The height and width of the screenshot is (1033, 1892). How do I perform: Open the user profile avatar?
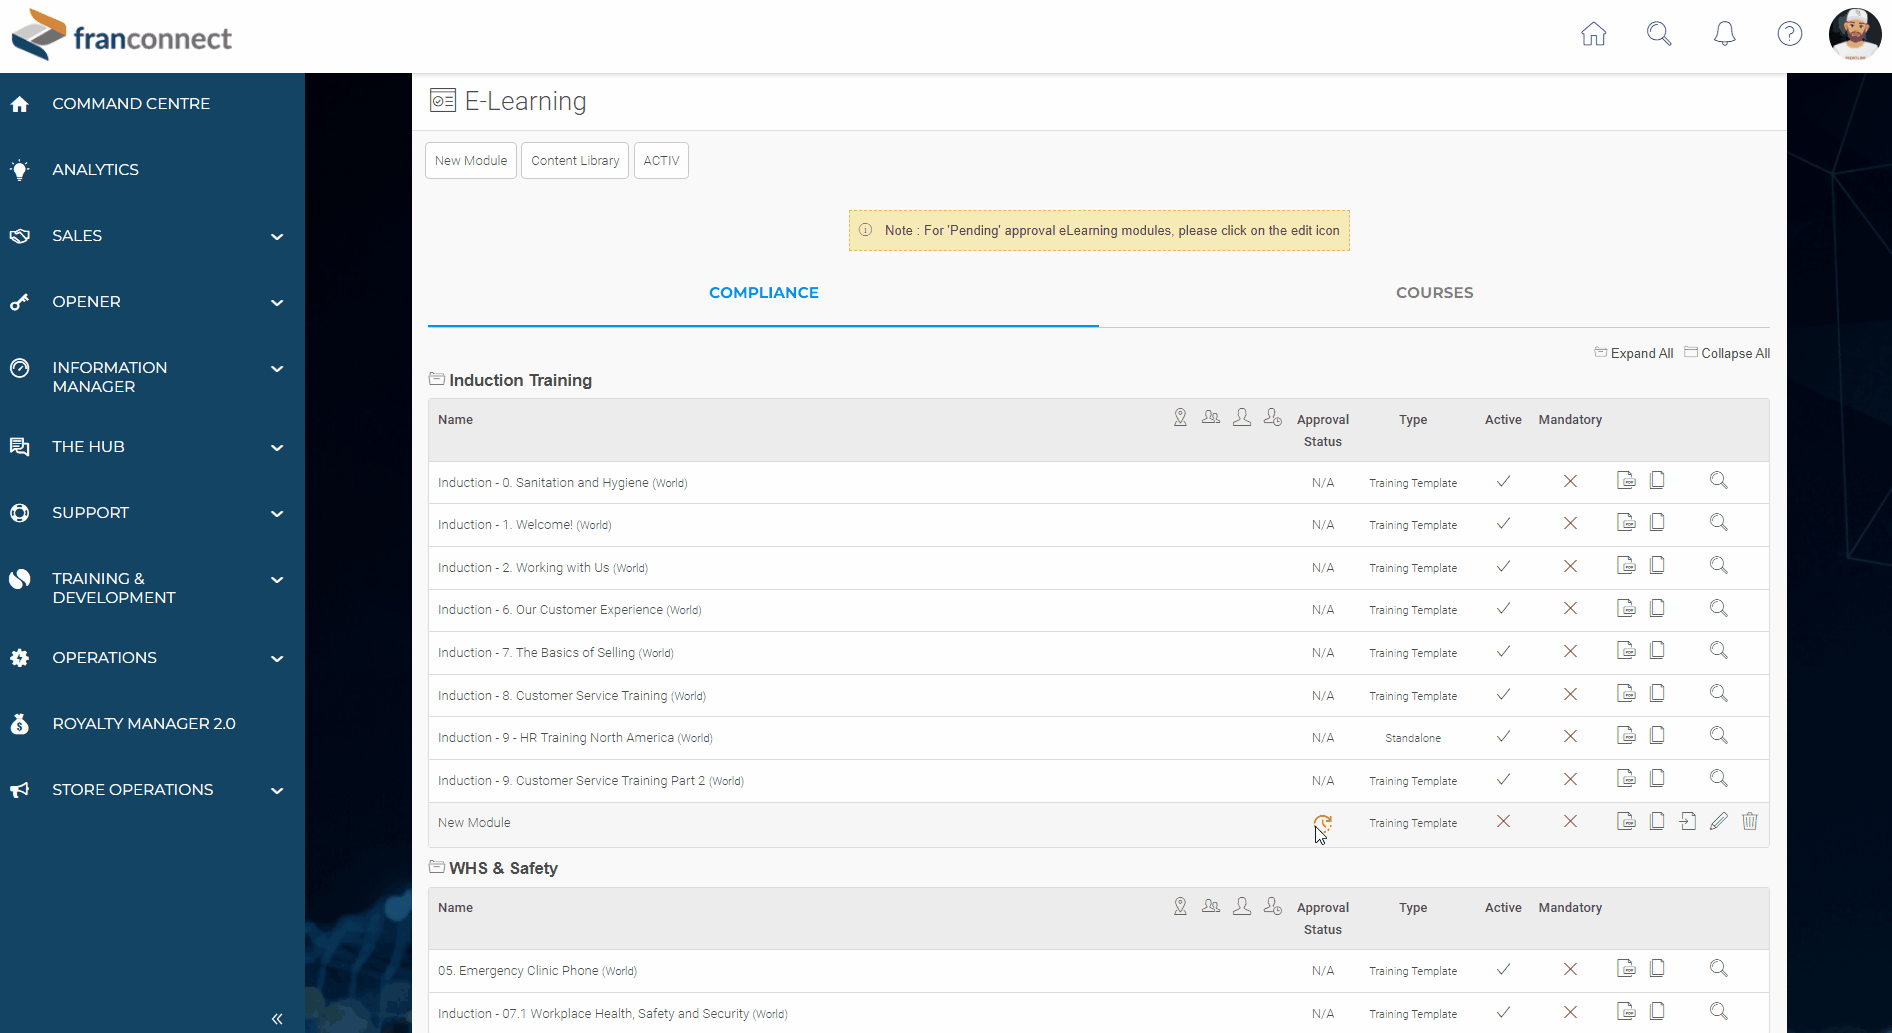tap(1854, 34)
